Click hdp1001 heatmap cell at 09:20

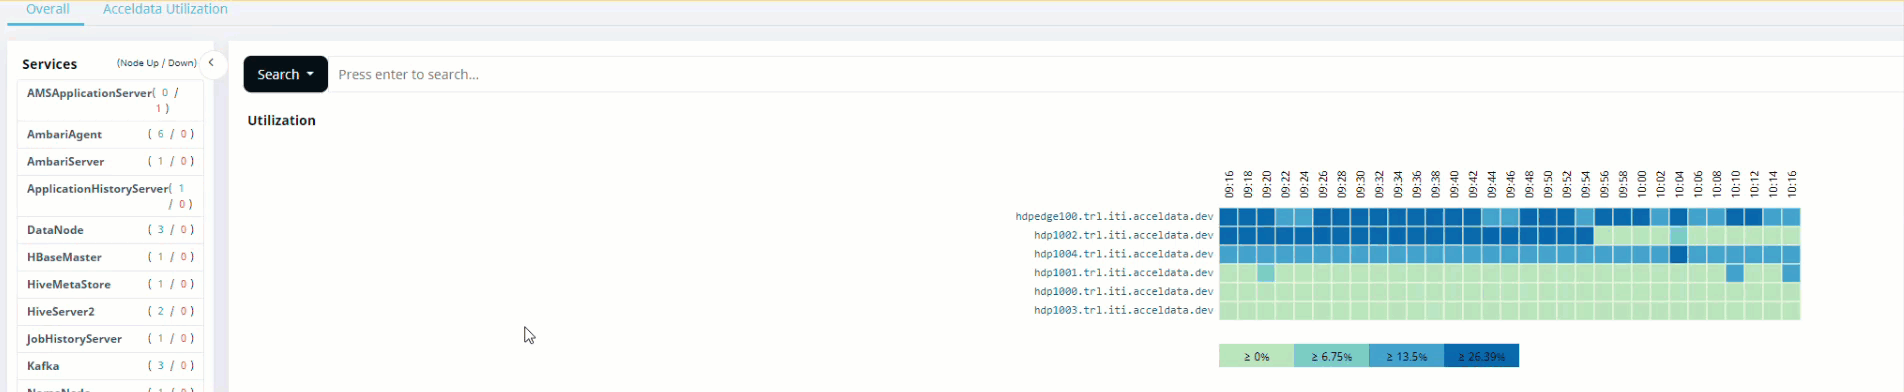click(x=1266, y=273)
